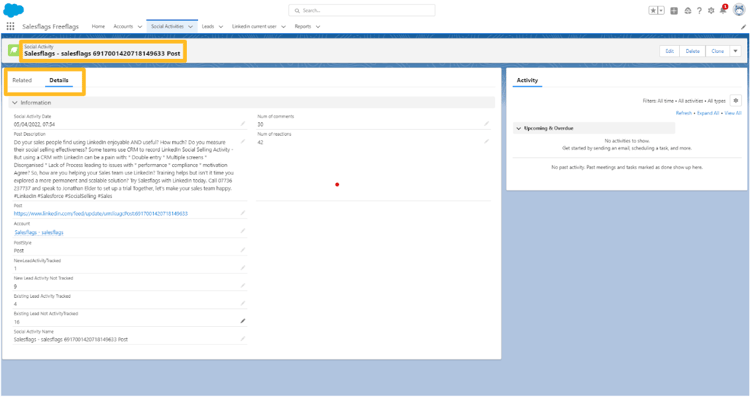Expand the LinkedIn current user dropdown chevron
The height and width of the screenshot is (397, 750).
coord(283,27)
